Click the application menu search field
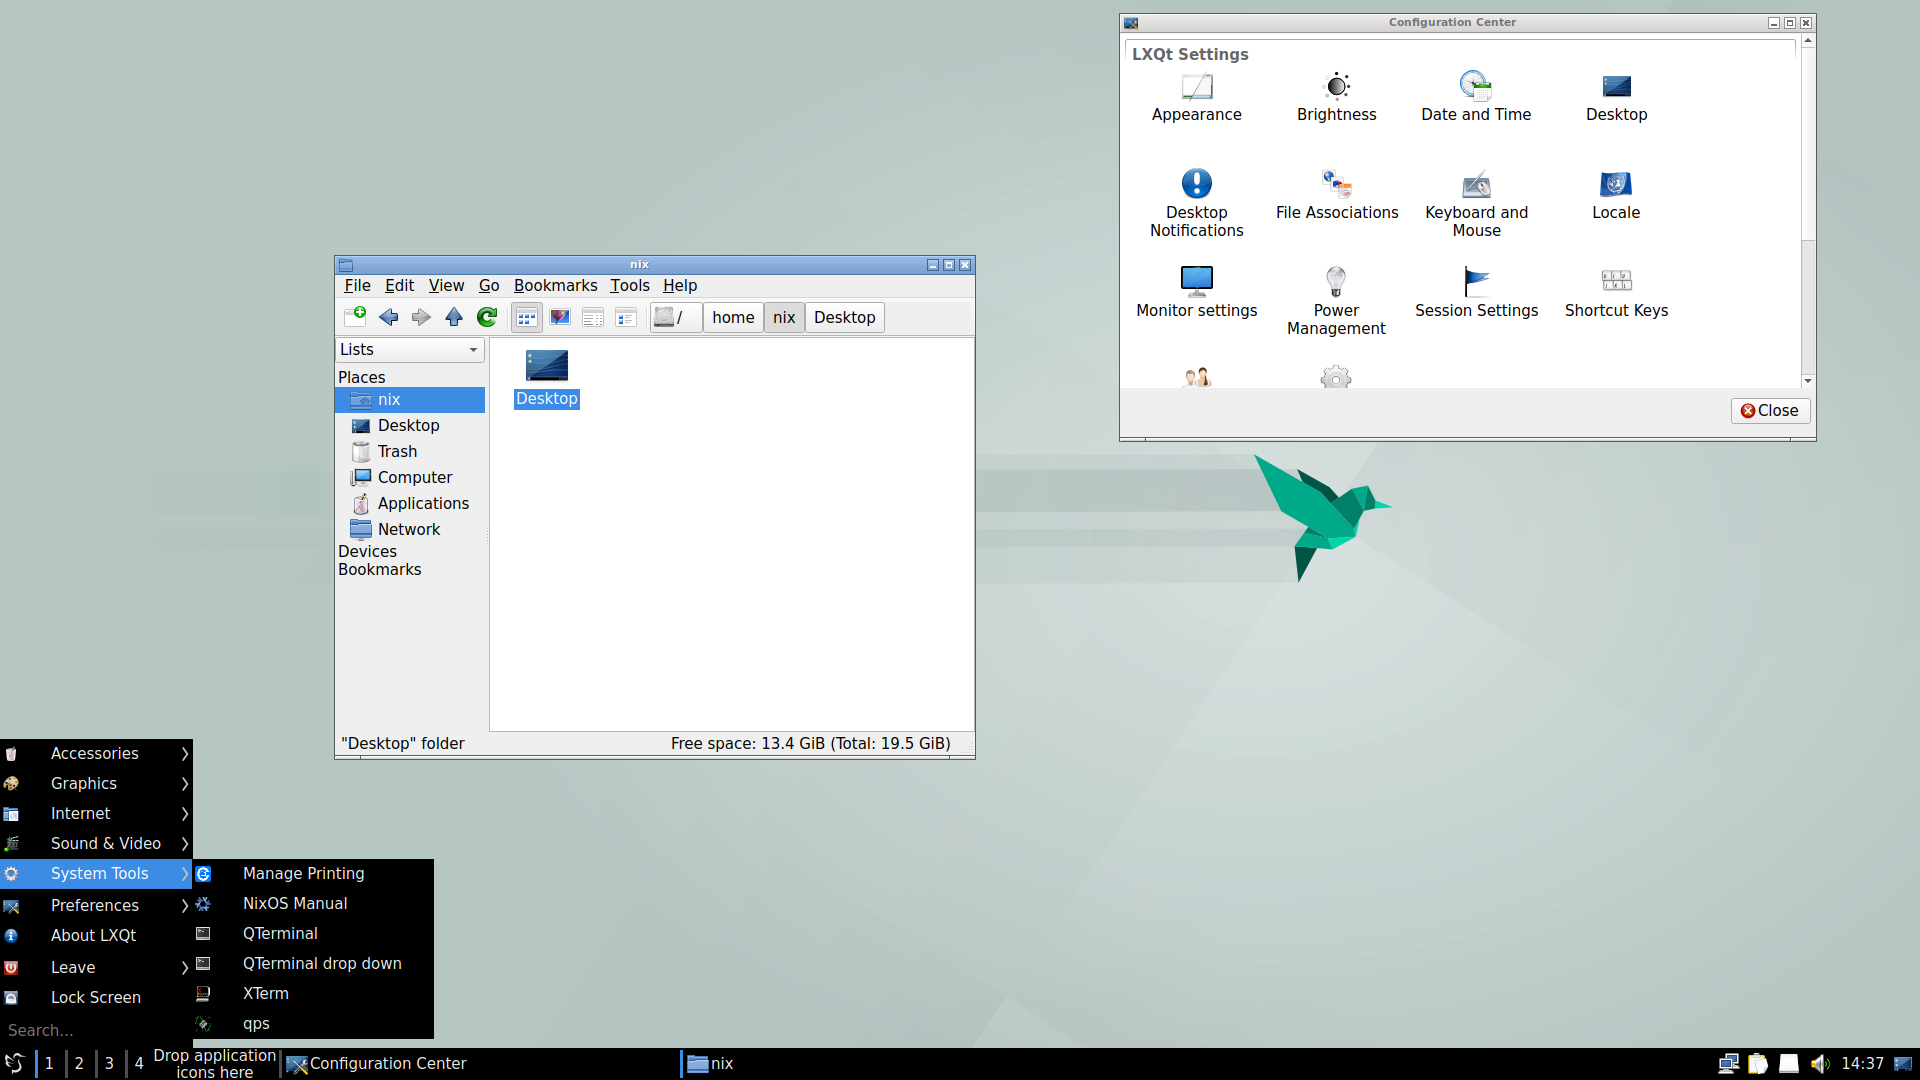1920x1080 pixels. (95, 1030)
